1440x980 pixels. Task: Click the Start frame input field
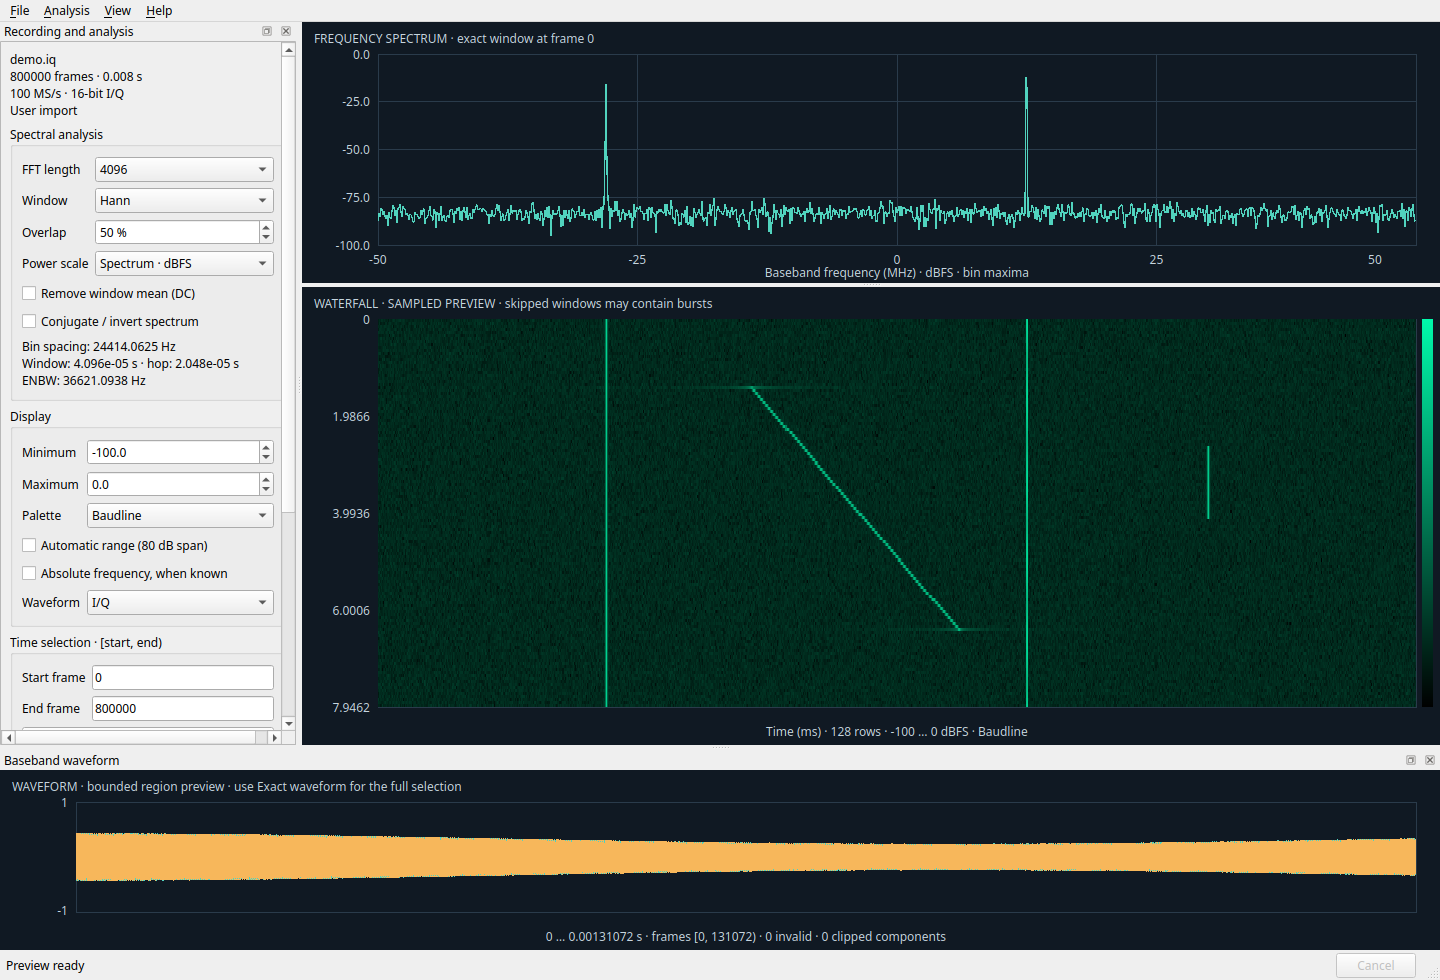183,677
